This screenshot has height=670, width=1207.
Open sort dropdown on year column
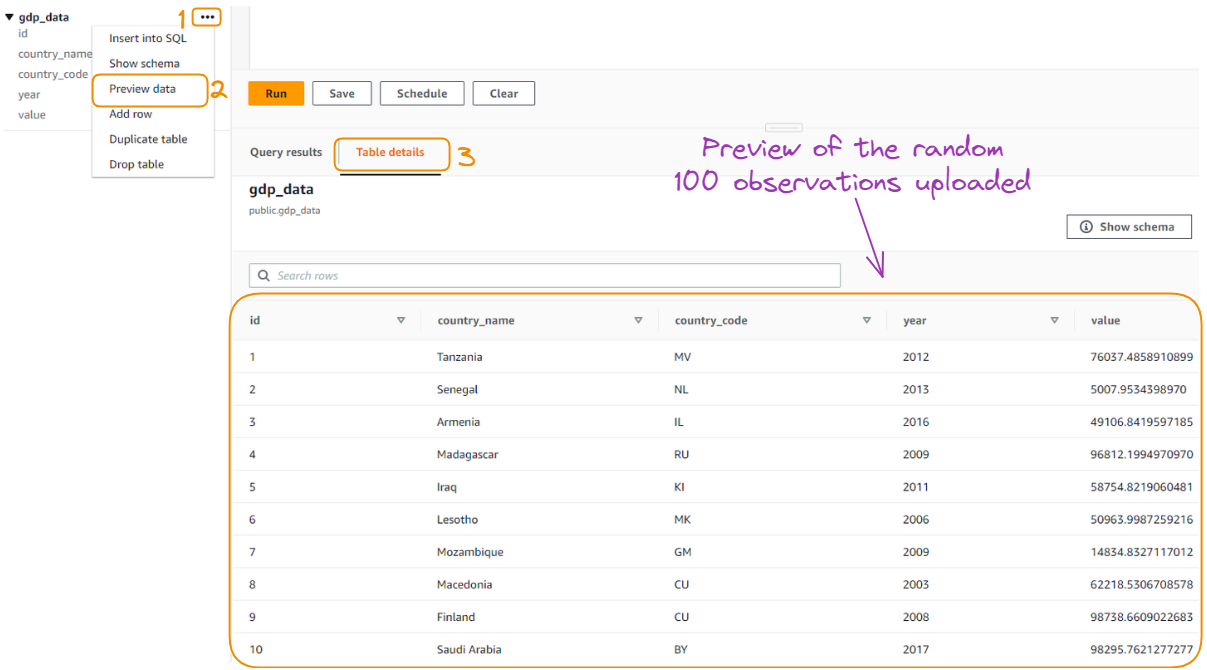tap(1054, 321)
